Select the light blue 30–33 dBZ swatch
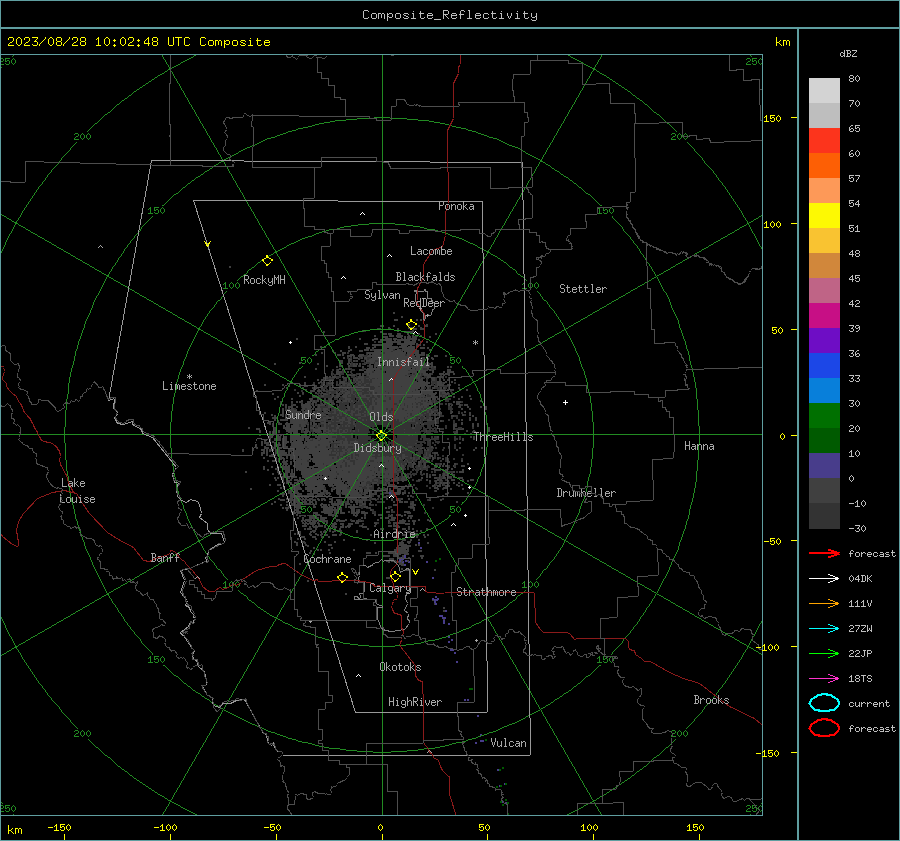 [824, 390]
